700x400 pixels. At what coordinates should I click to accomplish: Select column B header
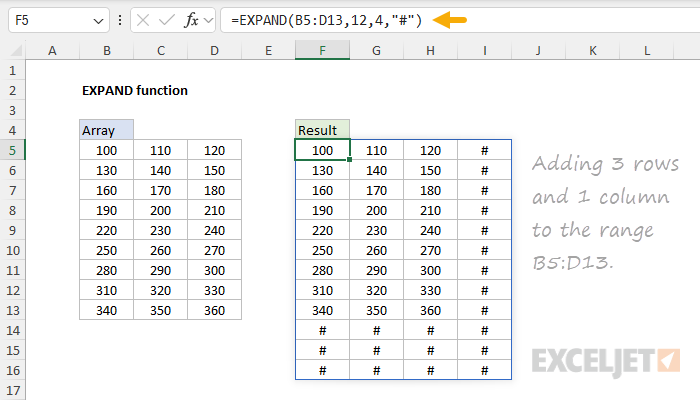[x=106, y=51]
